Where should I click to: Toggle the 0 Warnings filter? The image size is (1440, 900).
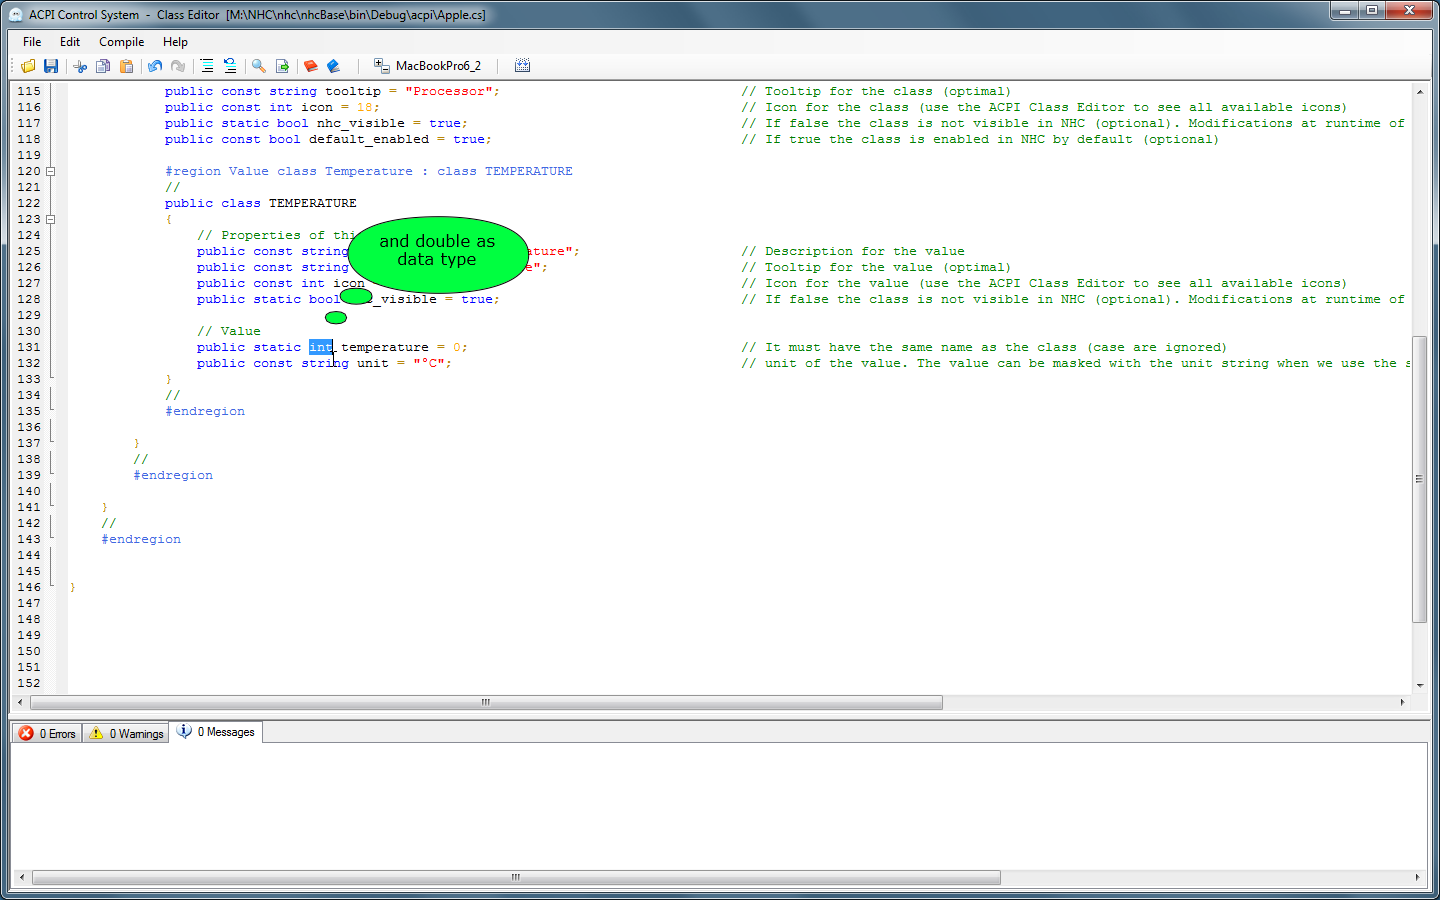pyautogui.click(x=126, y=733)
